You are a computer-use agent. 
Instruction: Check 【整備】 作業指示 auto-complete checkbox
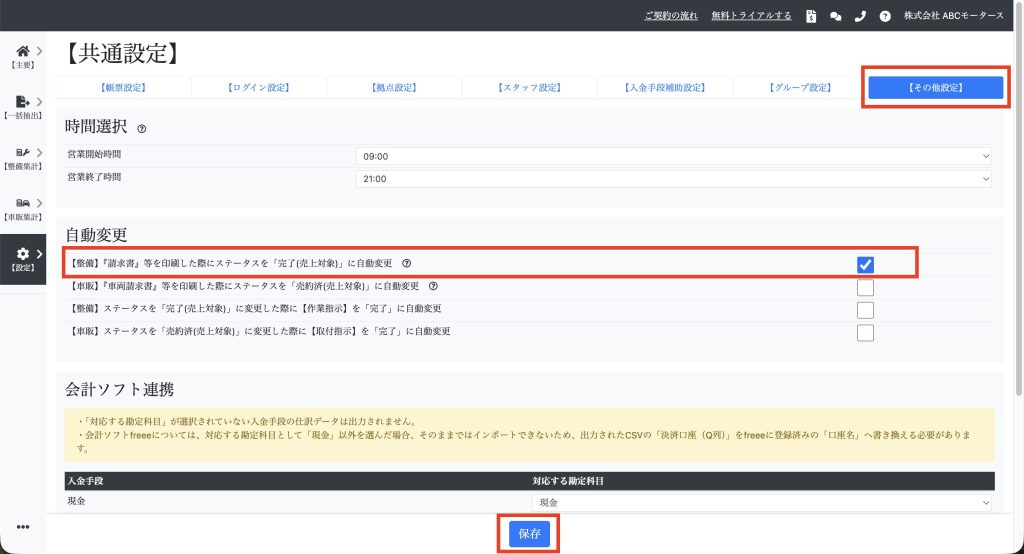[x=865, y=309]
